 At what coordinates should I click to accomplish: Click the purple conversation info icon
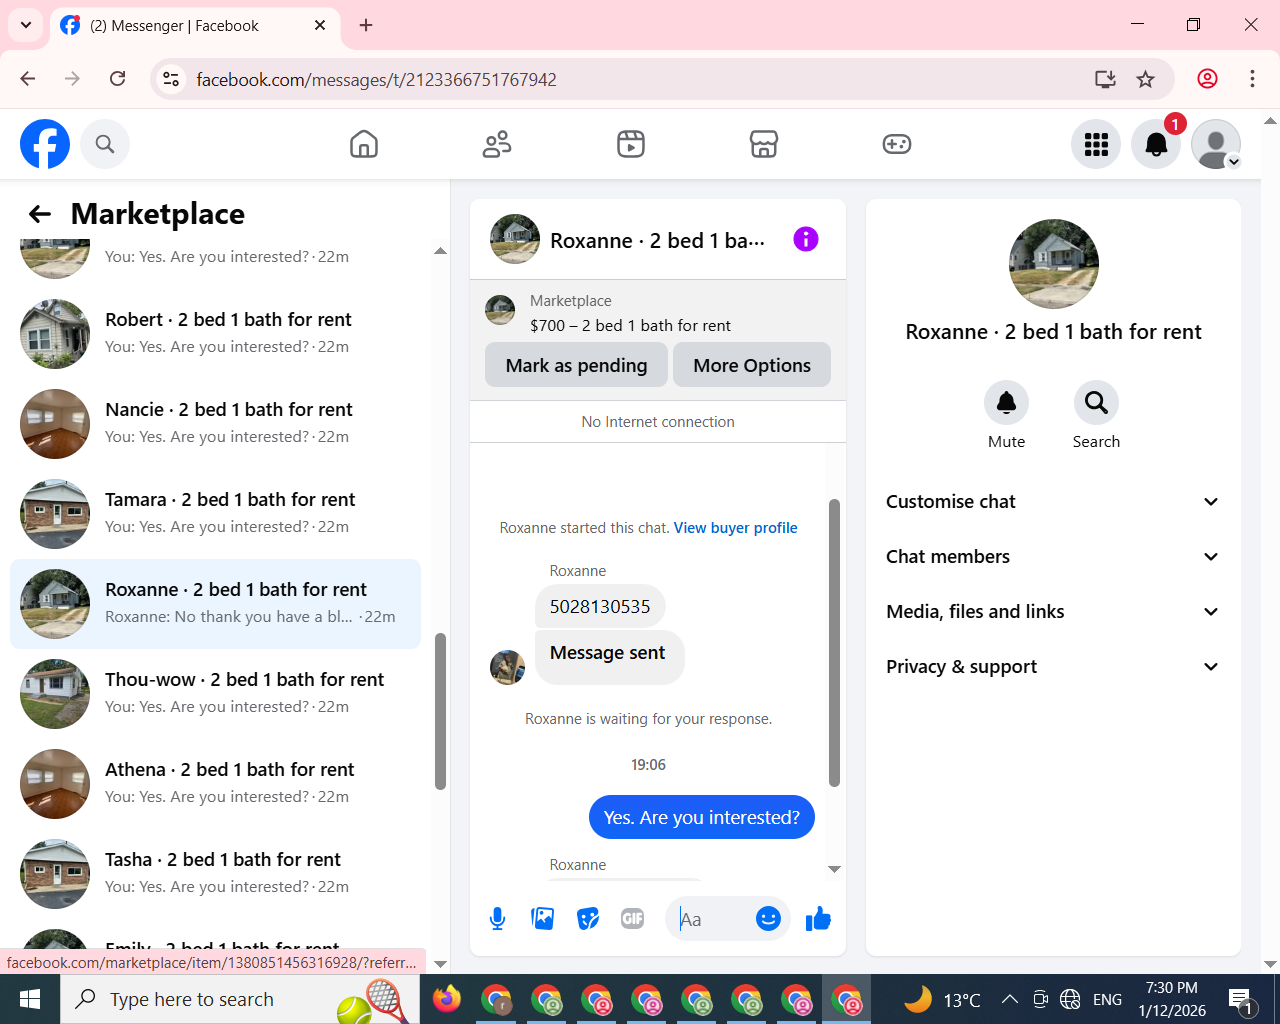click(x=806, y=239)
